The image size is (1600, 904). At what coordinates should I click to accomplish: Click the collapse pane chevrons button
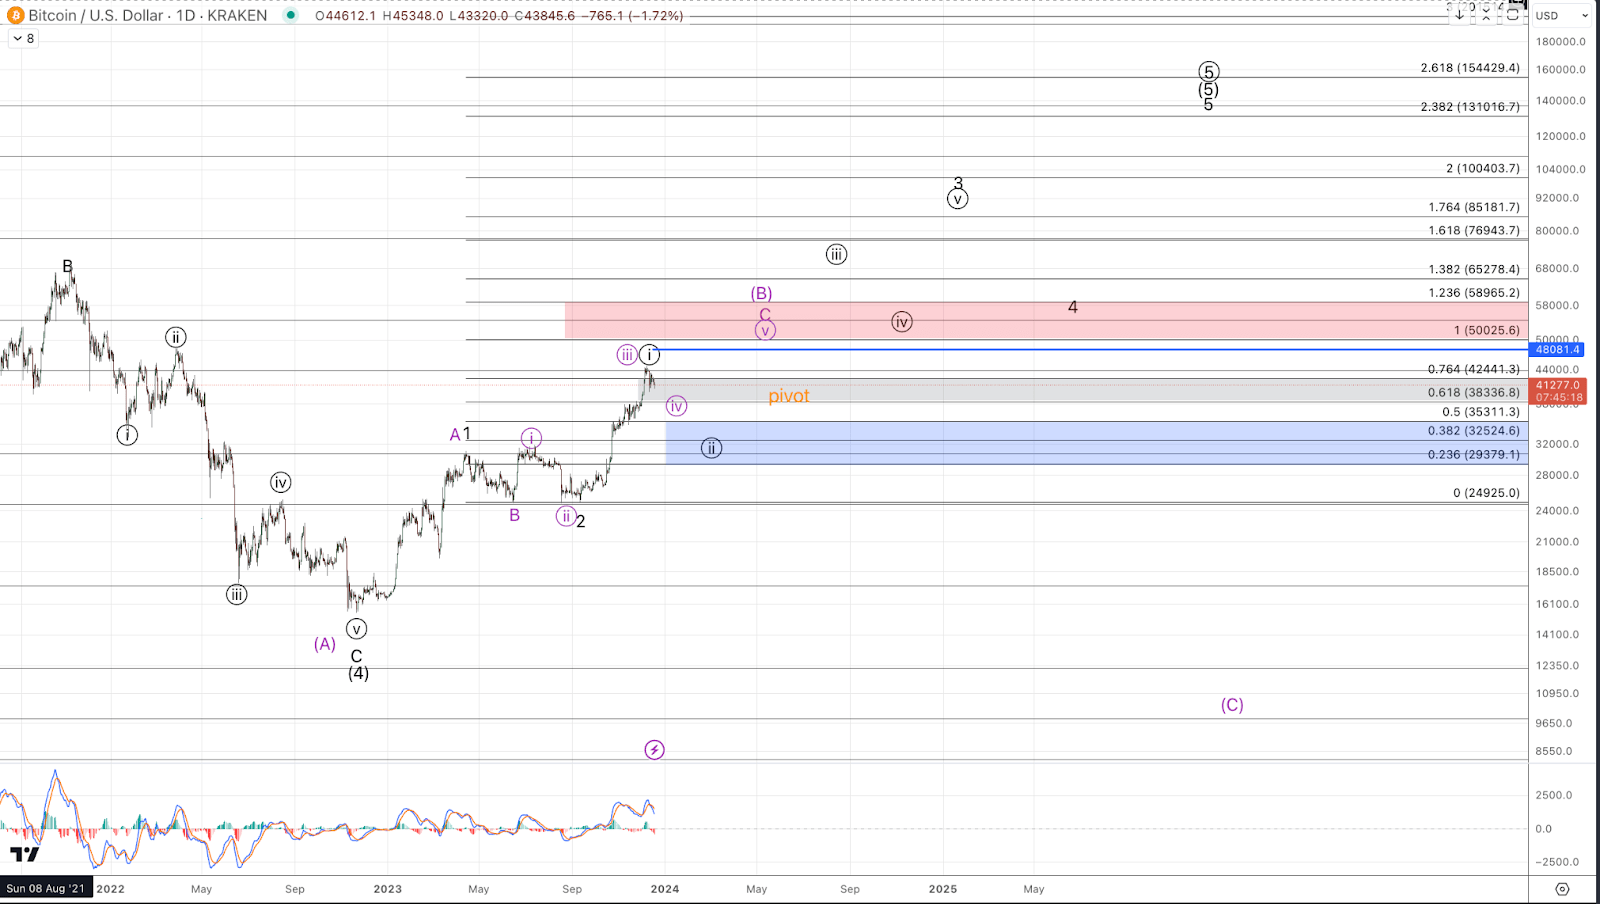(x=1486, y=14)
